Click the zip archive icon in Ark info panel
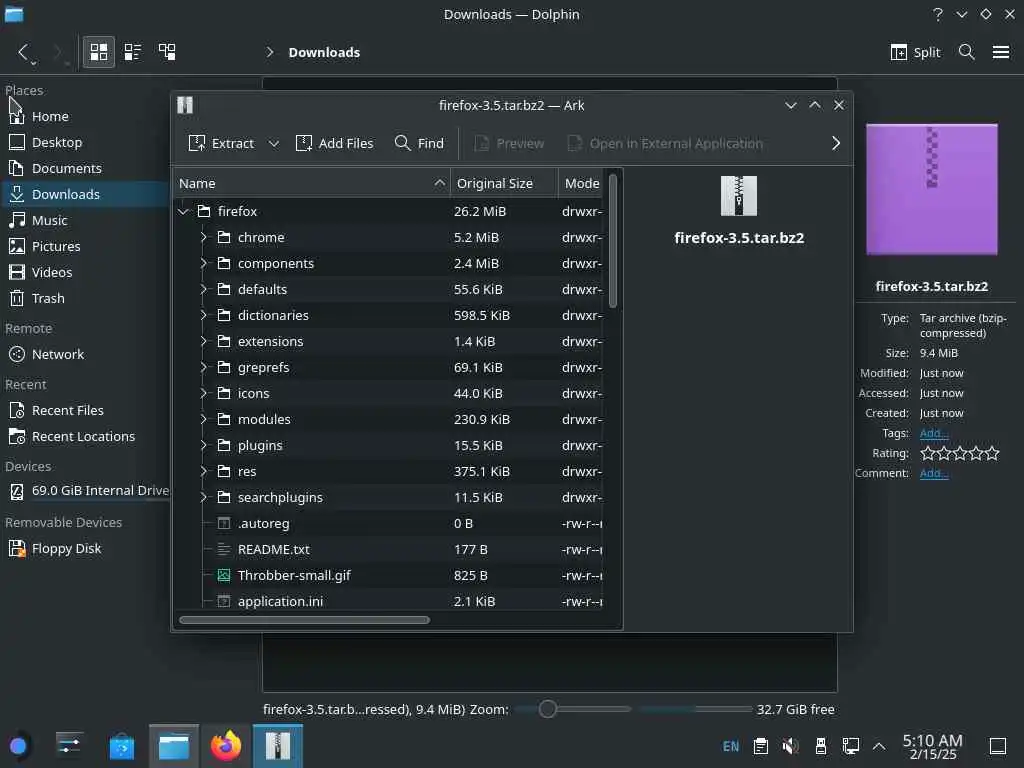 click(739, 195)
